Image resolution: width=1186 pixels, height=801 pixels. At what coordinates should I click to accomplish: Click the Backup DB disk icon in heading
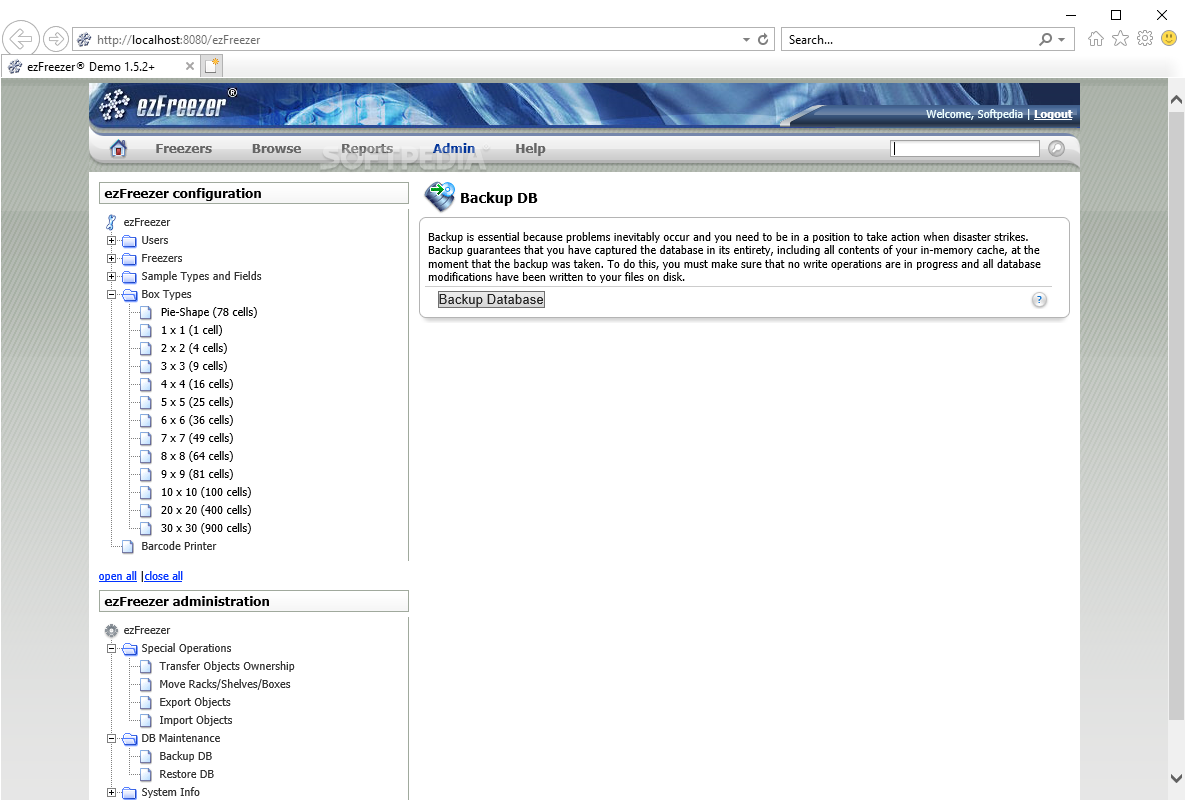pos(439,197)
